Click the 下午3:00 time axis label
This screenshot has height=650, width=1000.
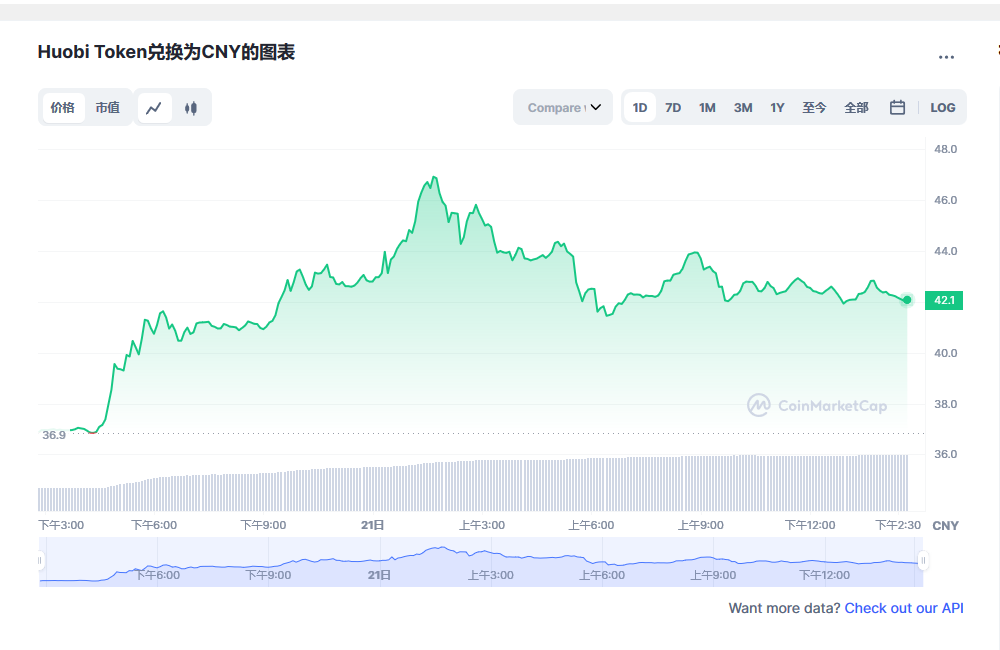(x=61, y=525)
